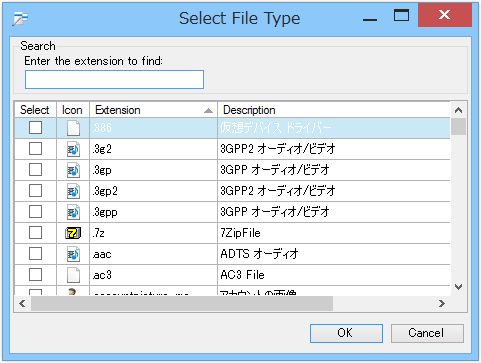Click the 7-Zip icon for .7z
481x363 pixels.
coord(73,233)
